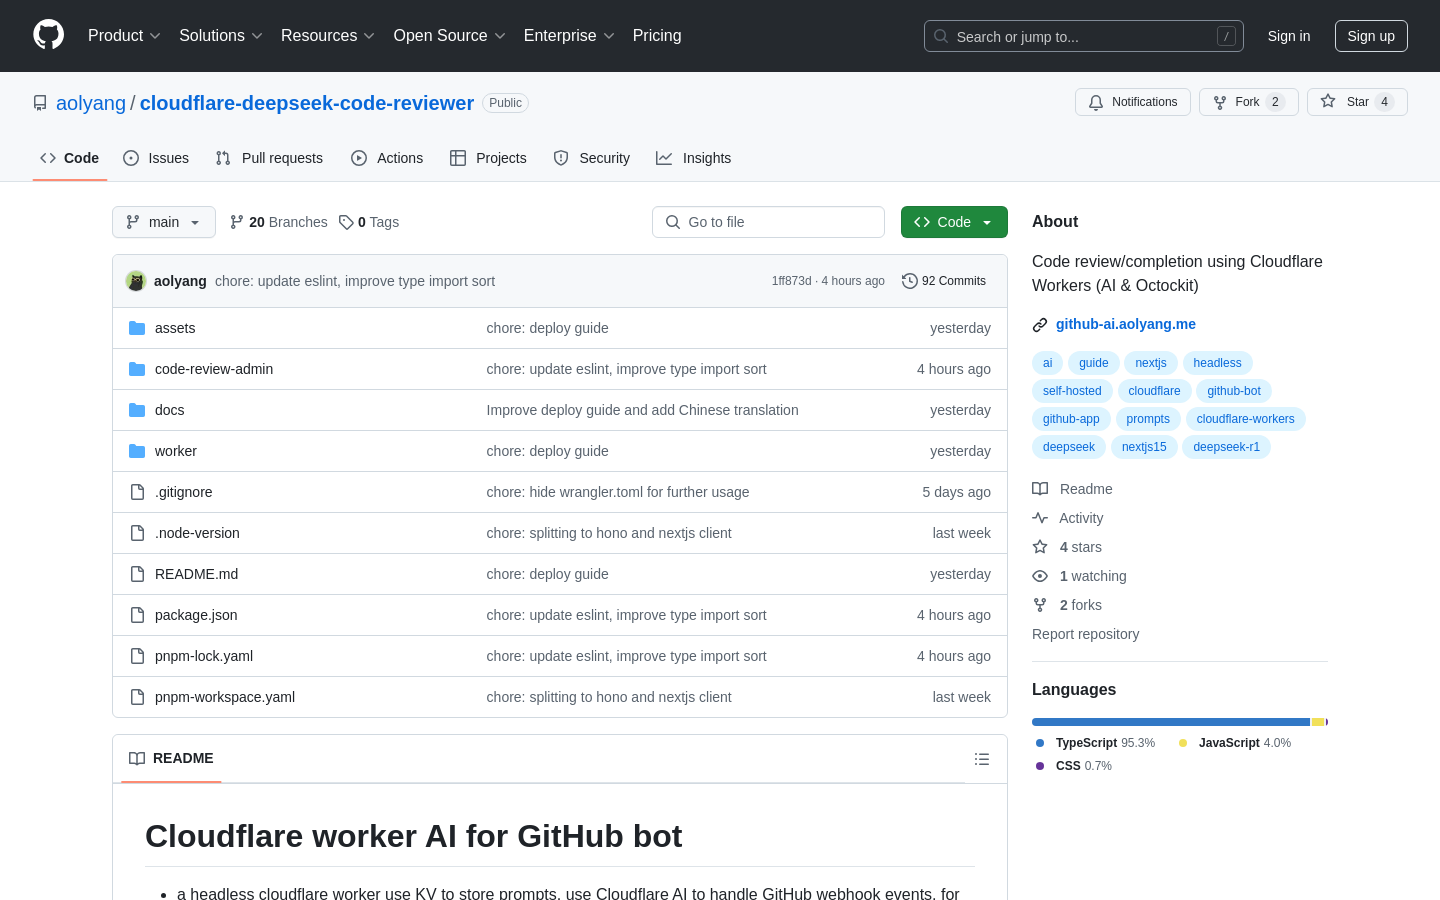Switch to the Pull requests tab

[x=269, y=158]
